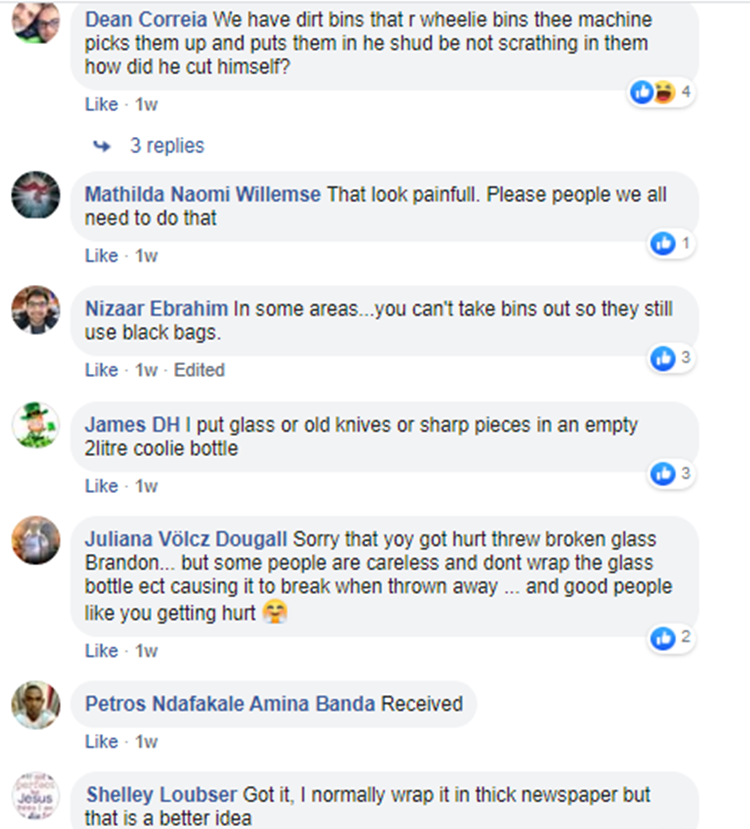The image size is (750, 829).
Task: Expand the 3 replies thread
Action: (167, 146)
